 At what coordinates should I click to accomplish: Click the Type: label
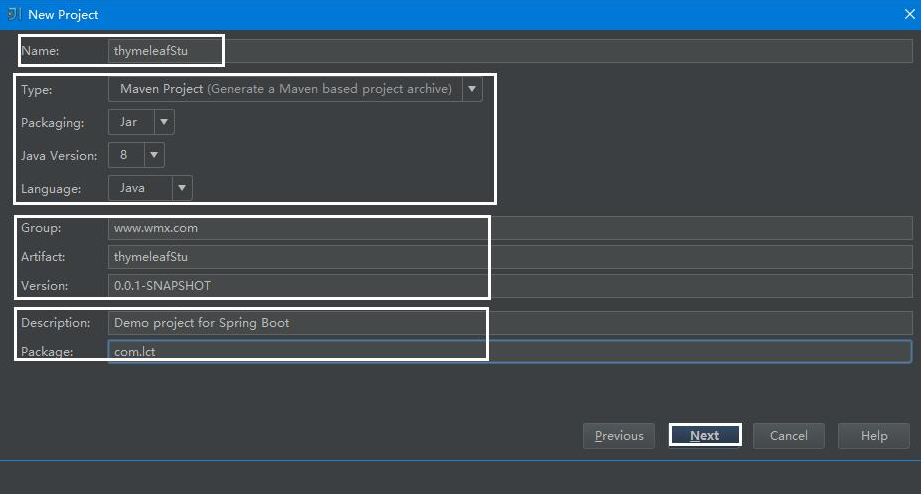36,90
